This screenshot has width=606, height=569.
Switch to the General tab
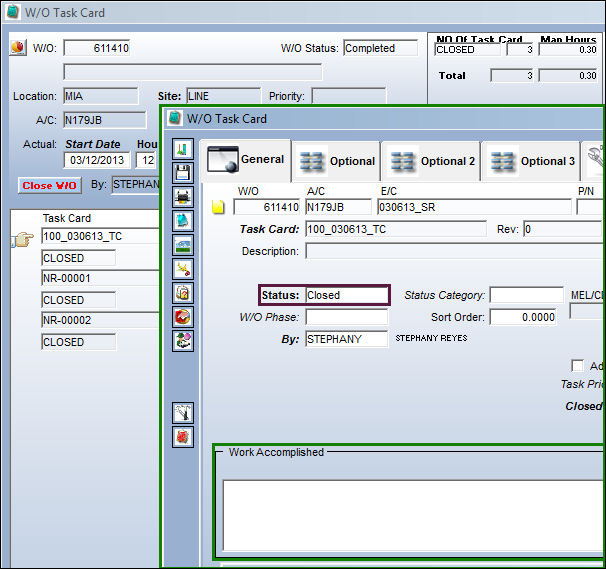[245, 160]
